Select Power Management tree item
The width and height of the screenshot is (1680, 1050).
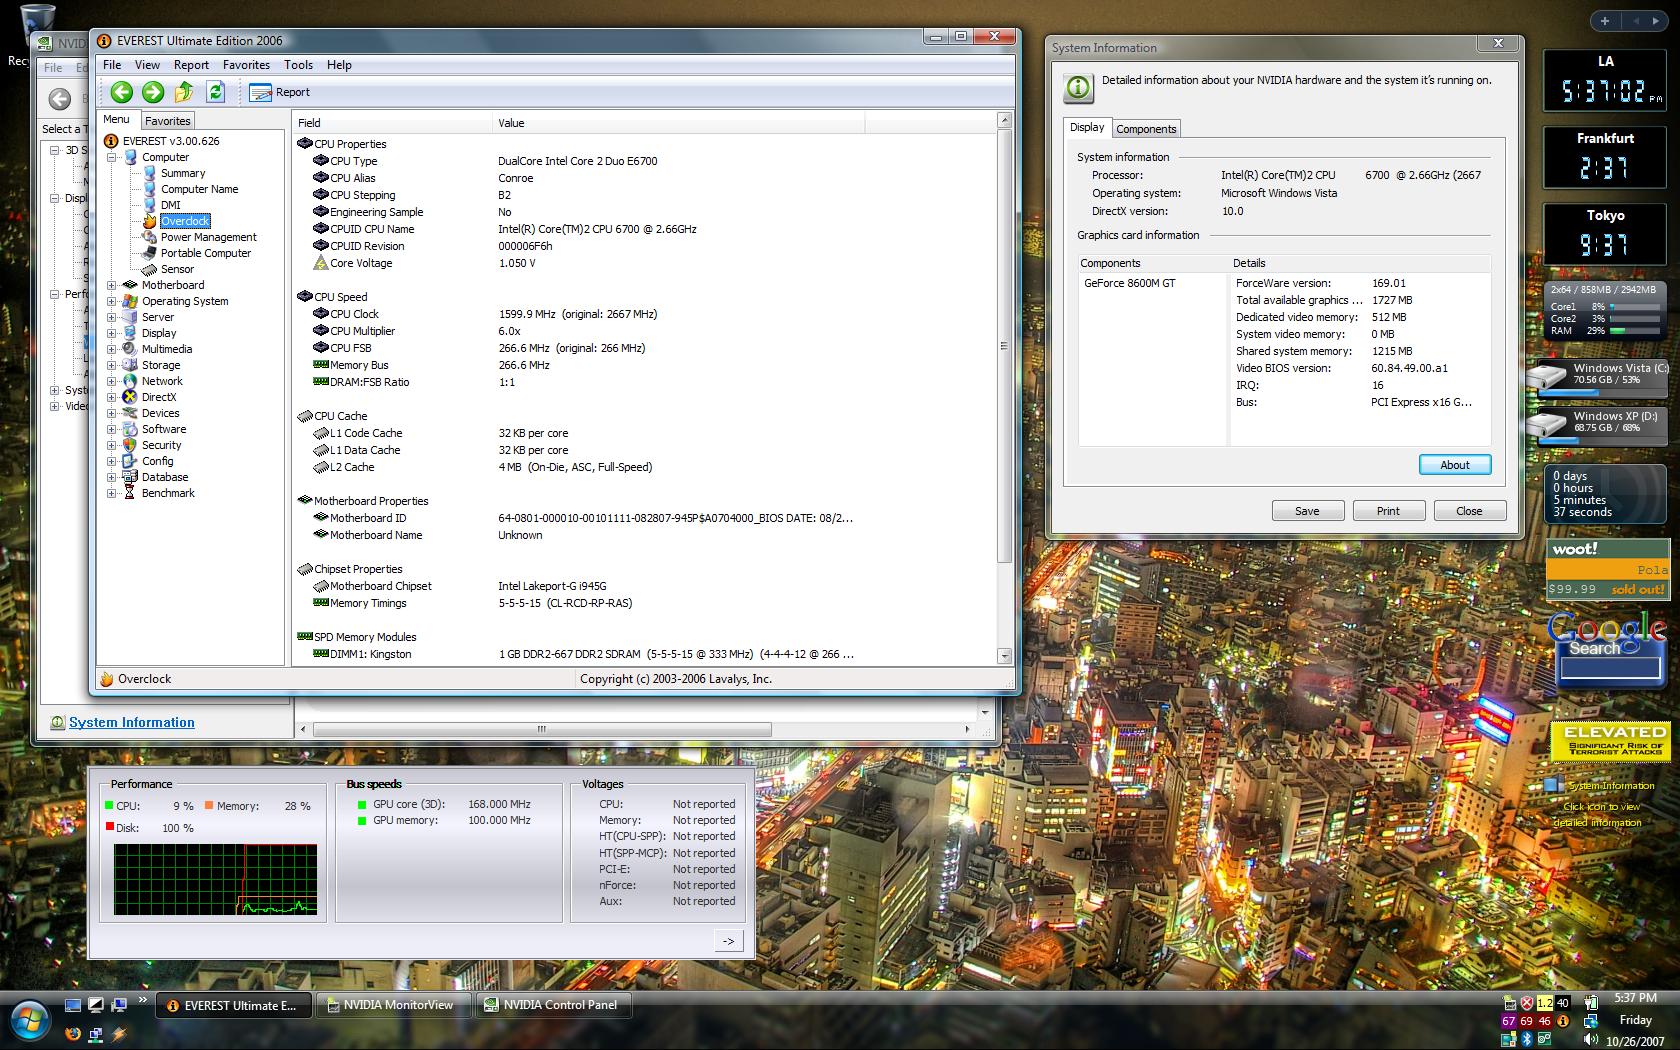(x=208, y=237)
